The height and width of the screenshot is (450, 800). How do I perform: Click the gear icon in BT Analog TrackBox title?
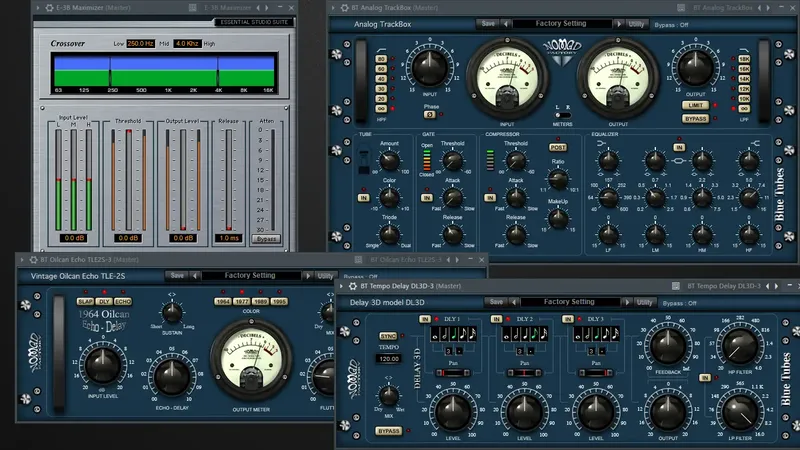point(344,8)
